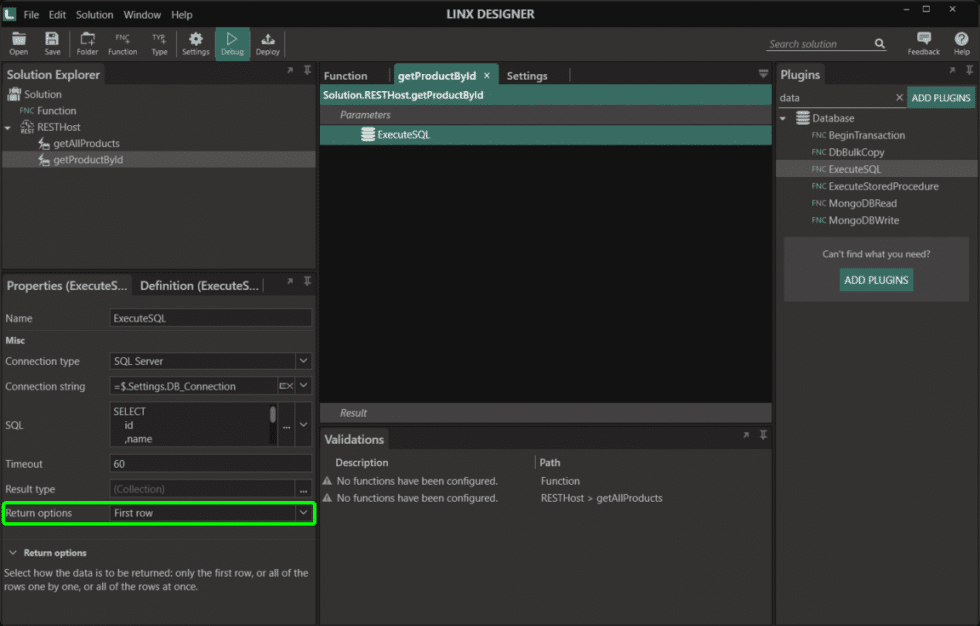Click the ADD PLUGINS button
The image size is (980, 626).
click(x=940, y=97)
